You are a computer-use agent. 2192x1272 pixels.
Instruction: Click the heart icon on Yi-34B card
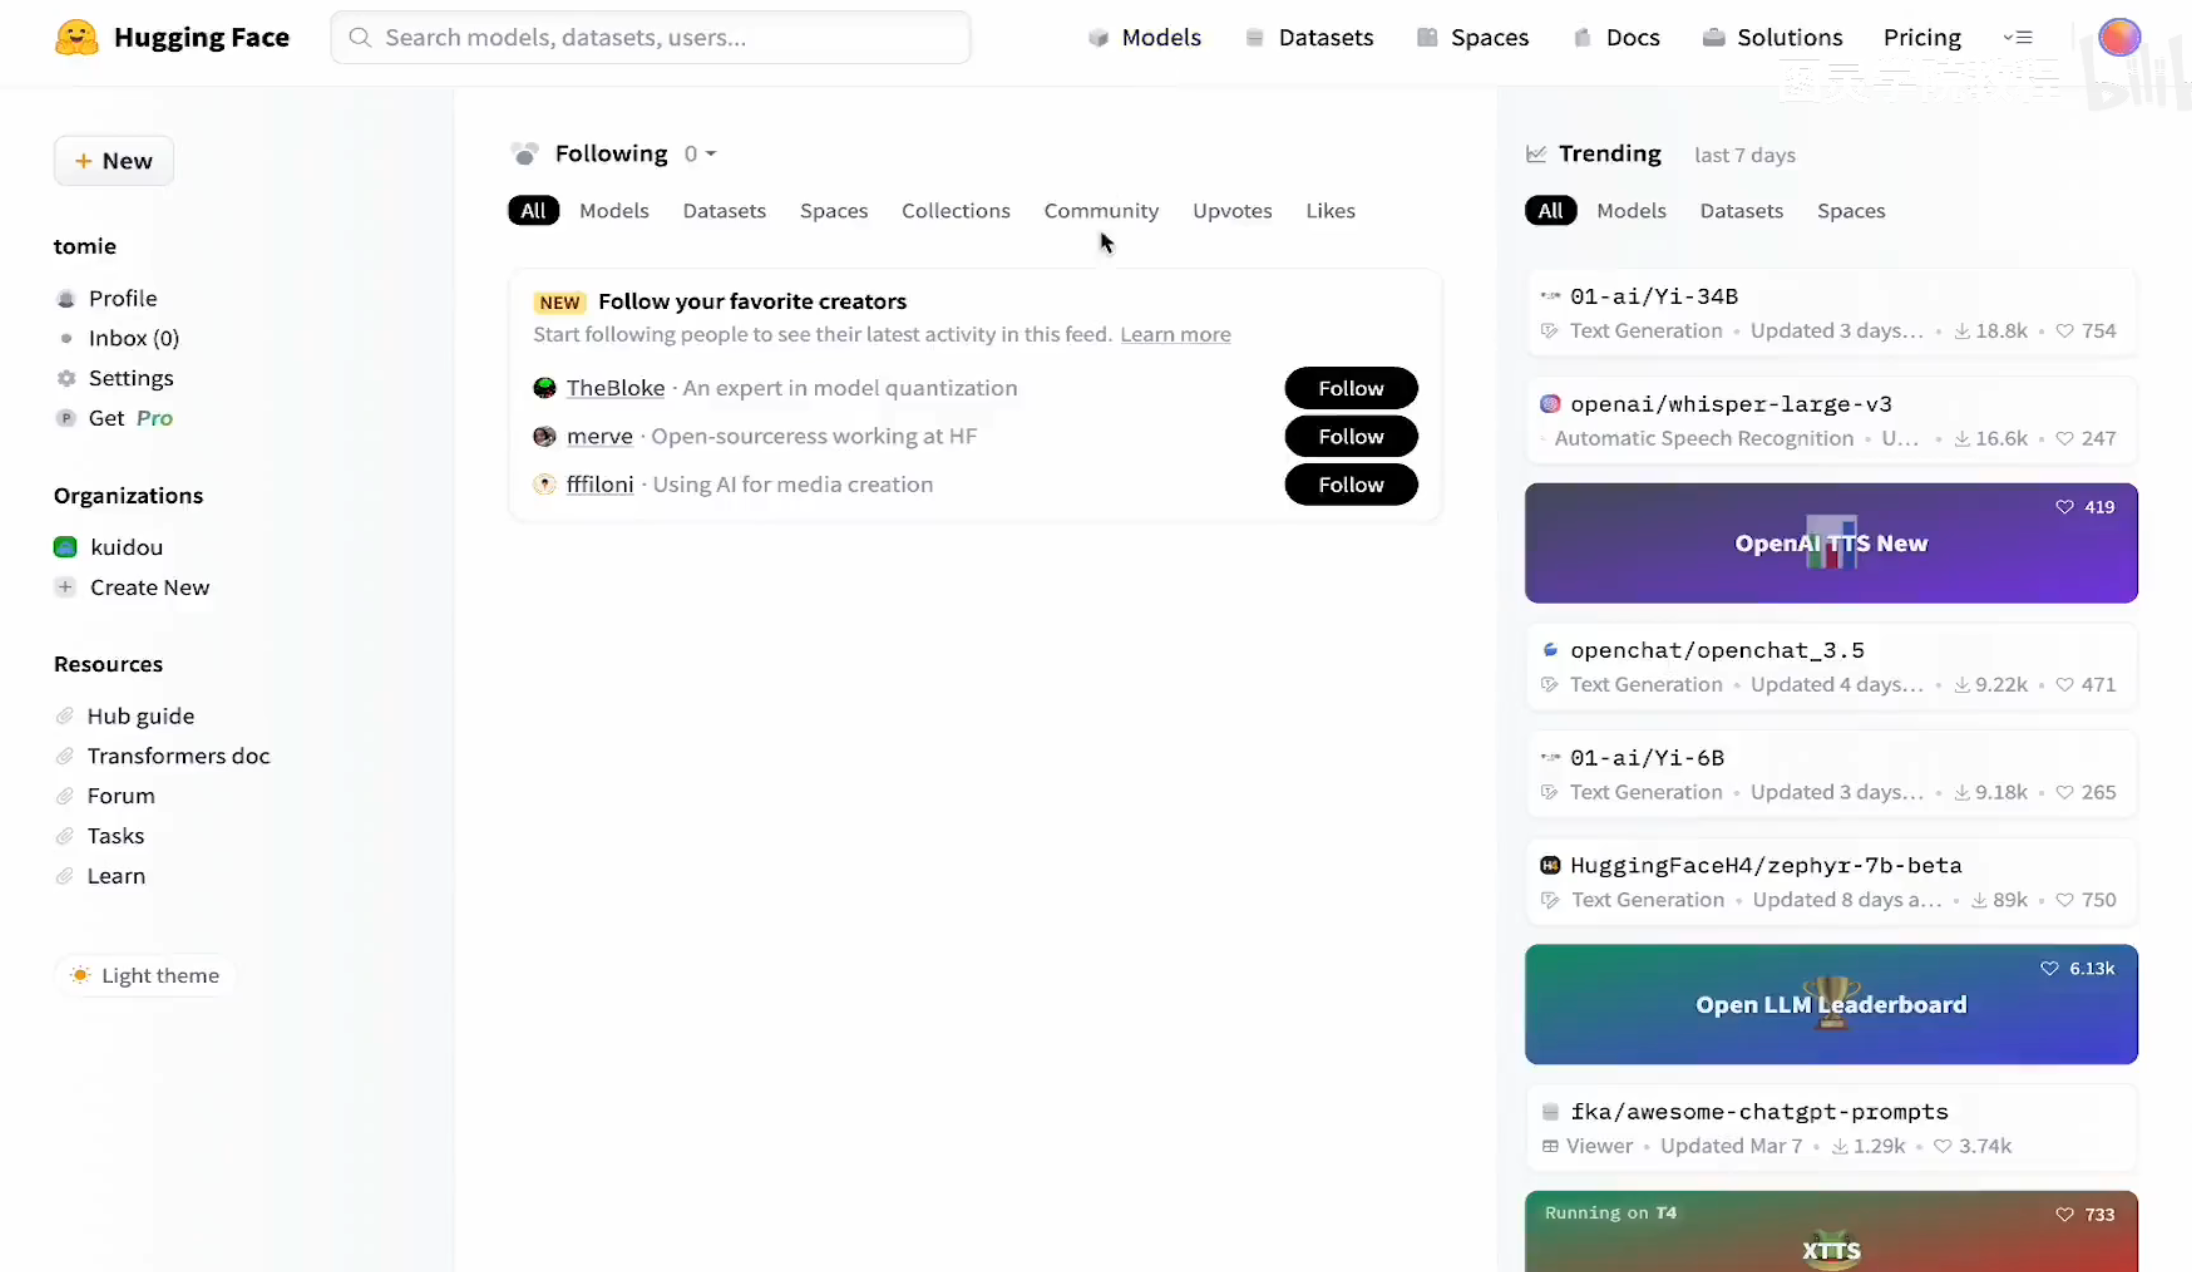[2064, 331]
